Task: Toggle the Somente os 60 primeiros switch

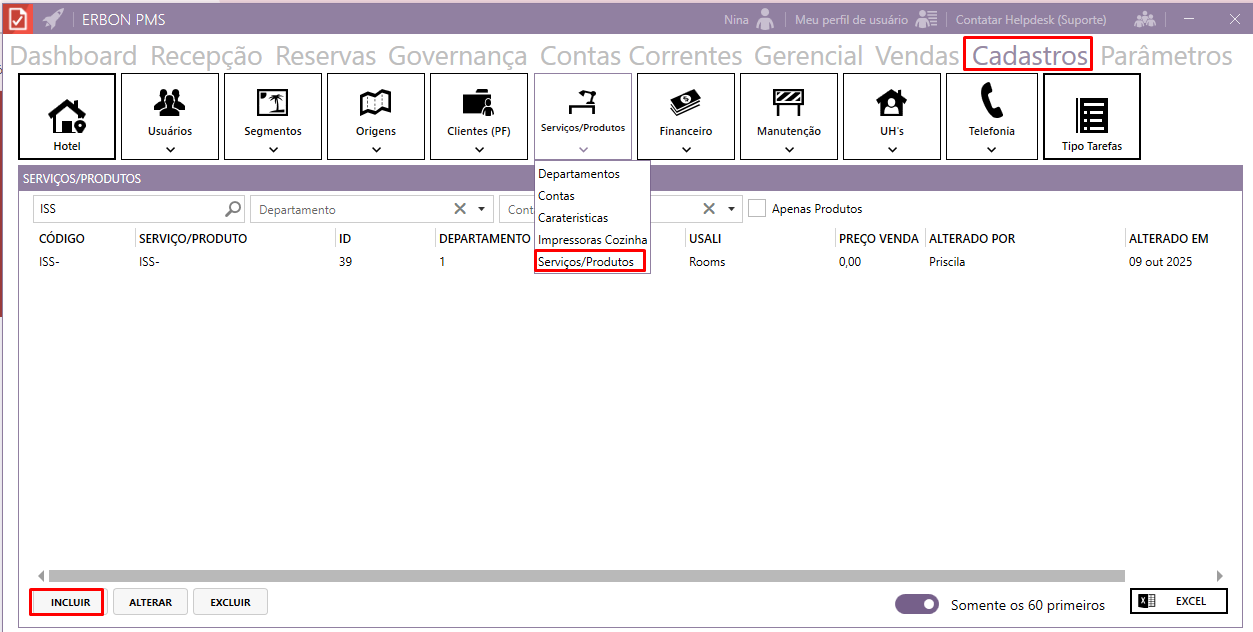Action: 917,604
